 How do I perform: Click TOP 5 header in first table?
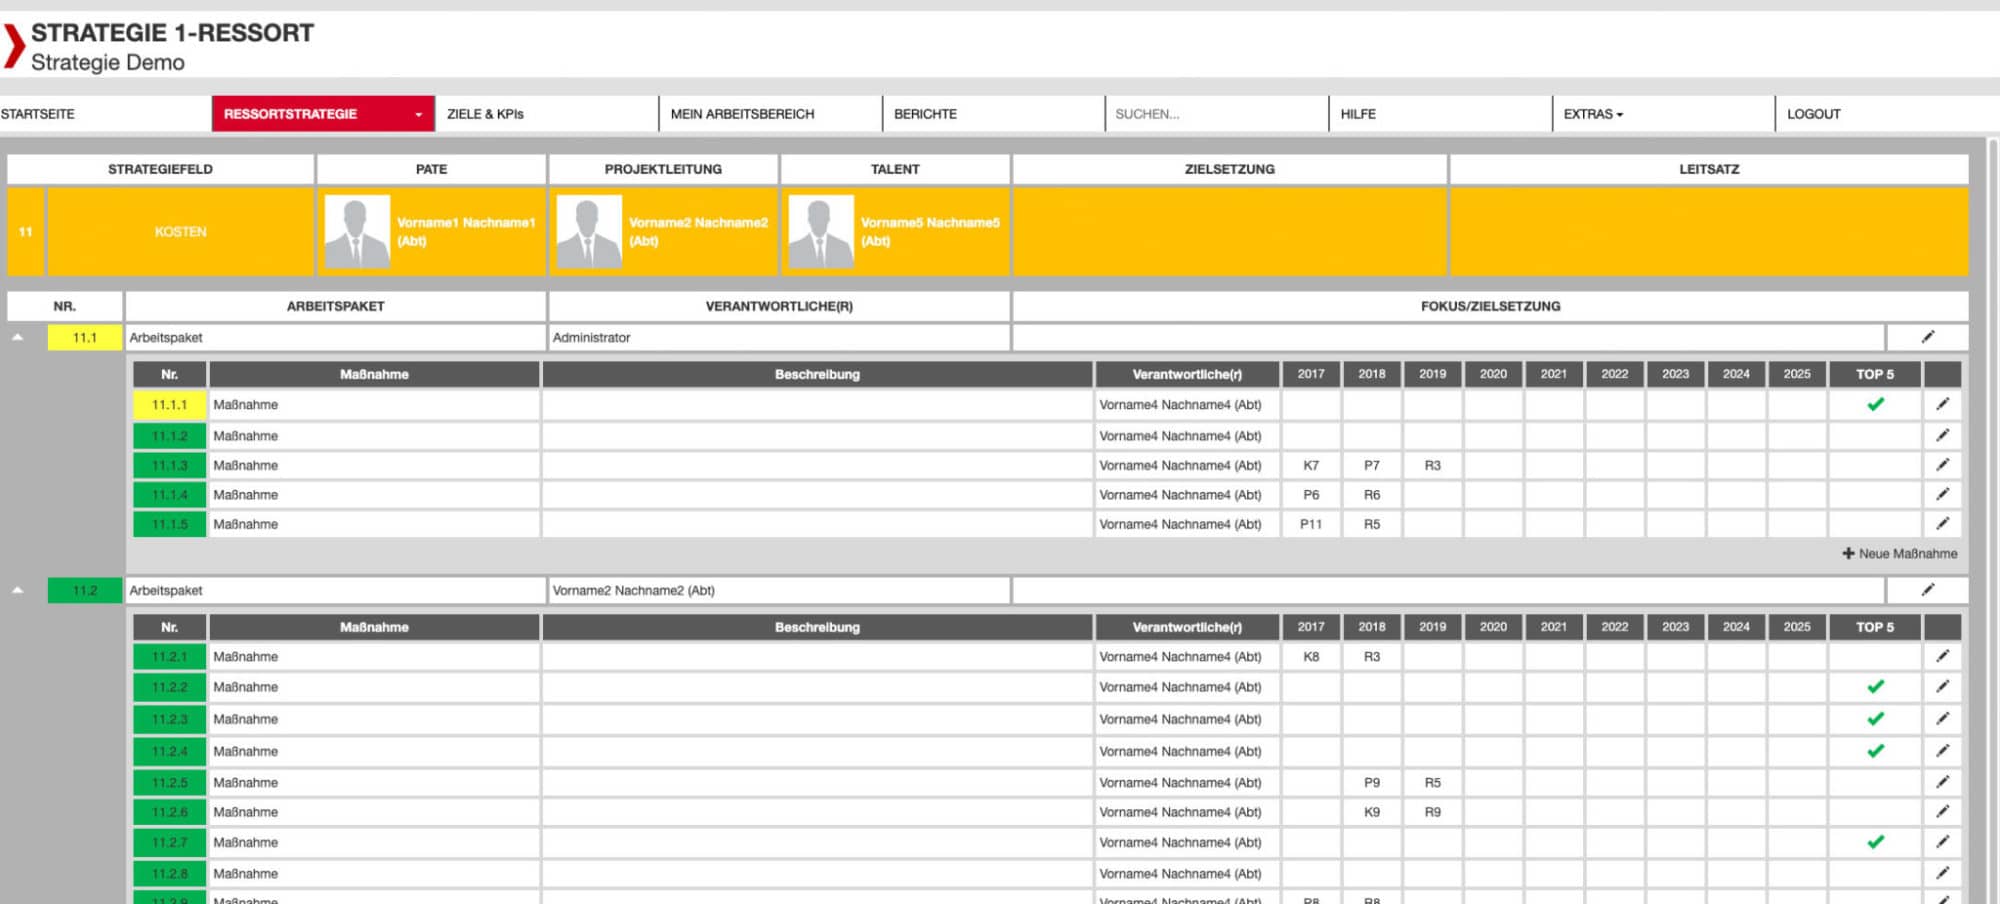point(1875,374)
